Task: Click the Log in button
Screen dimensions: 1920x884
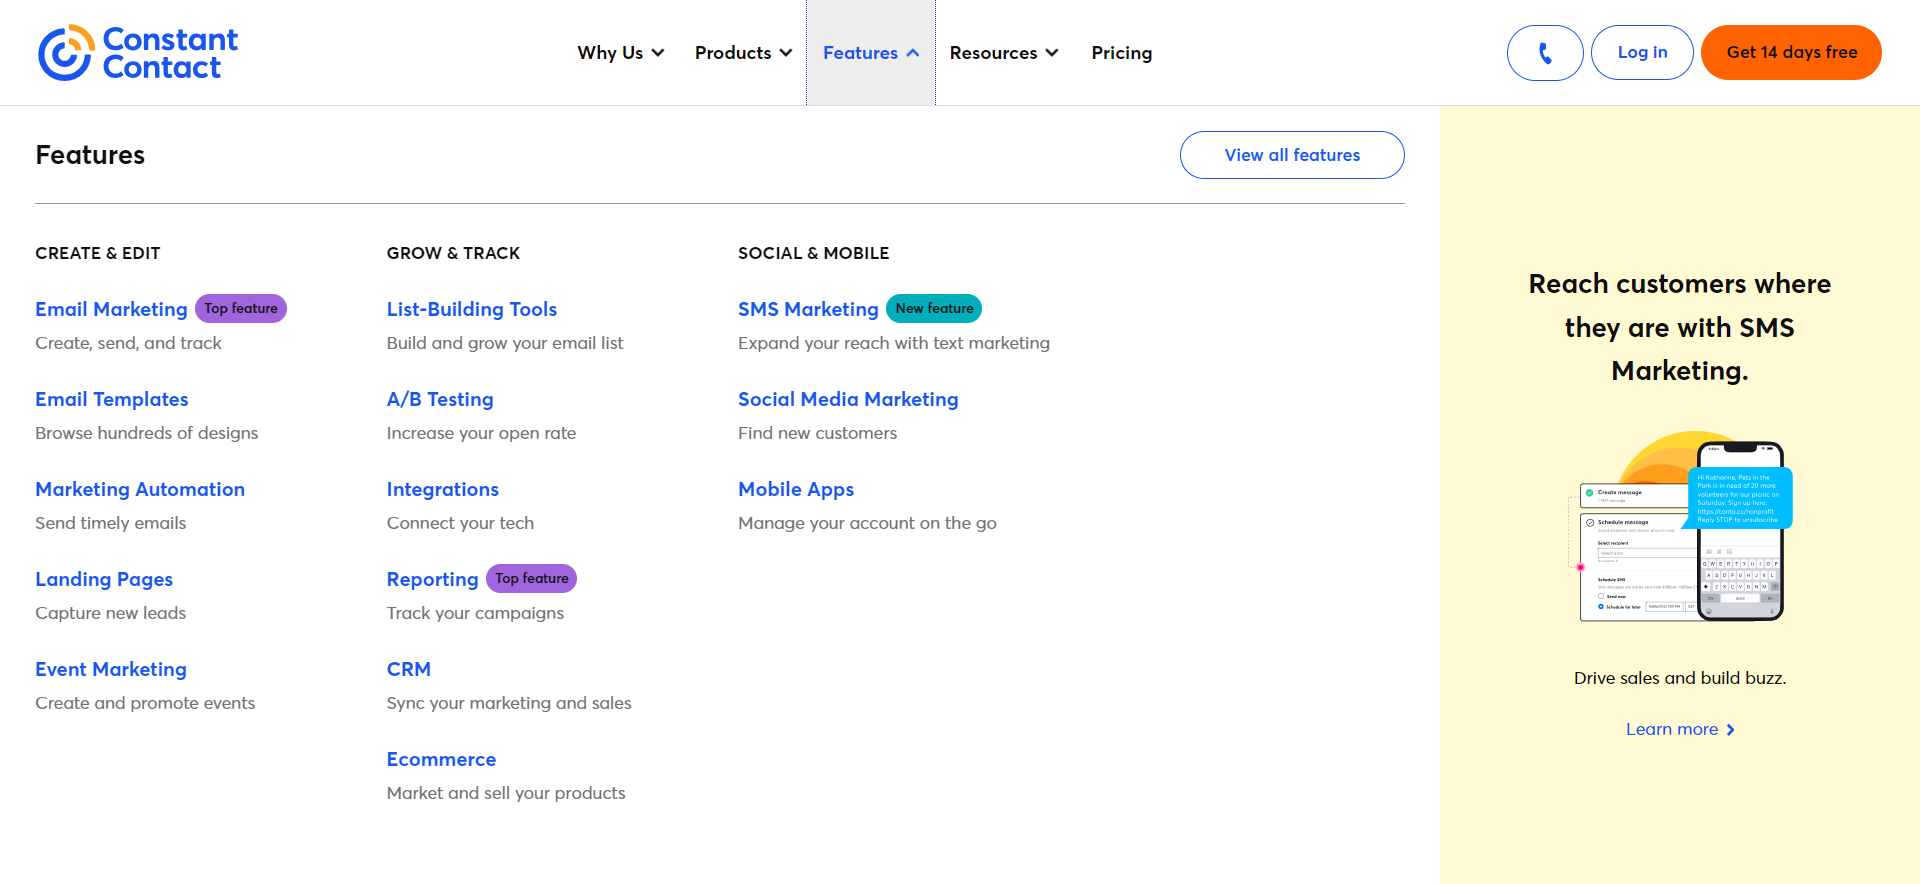Action: coord(1642,53)
